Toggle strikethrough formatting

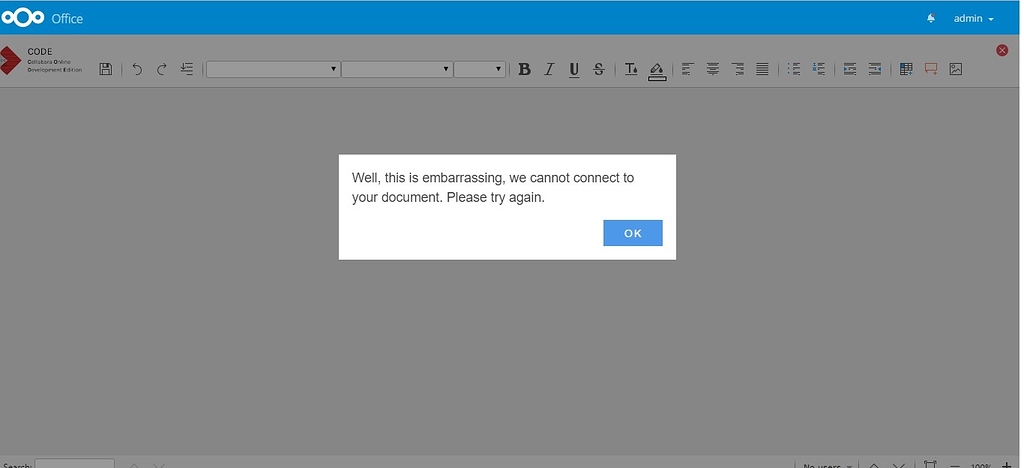tap(599, 69)
